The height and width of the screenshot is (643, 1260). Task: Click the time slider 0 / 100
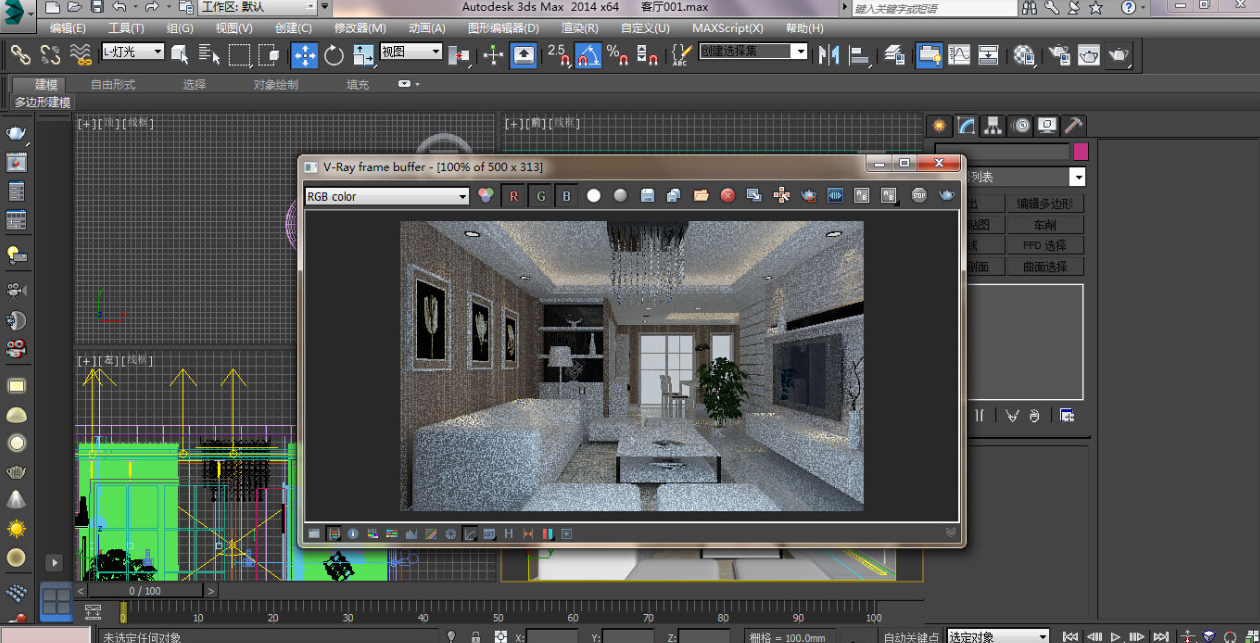click(145, 591)
